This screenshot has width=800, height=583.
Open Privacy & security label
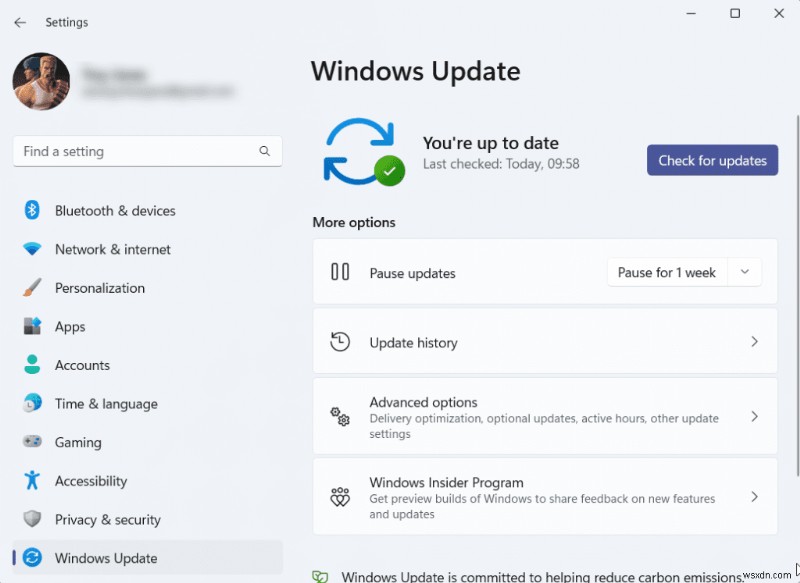[x=108, y=520]
